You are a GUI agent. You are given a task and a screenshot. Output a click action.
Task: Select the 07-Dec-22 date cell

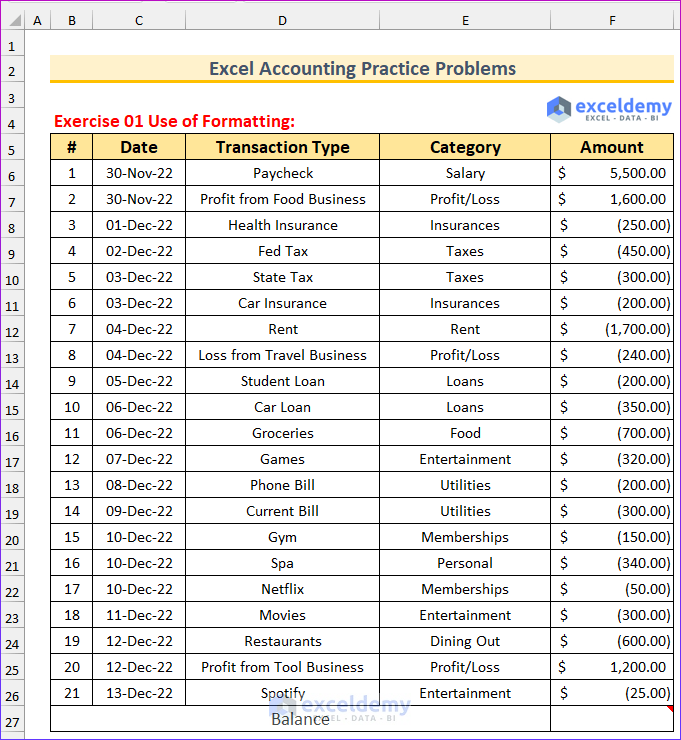[139, 459]
